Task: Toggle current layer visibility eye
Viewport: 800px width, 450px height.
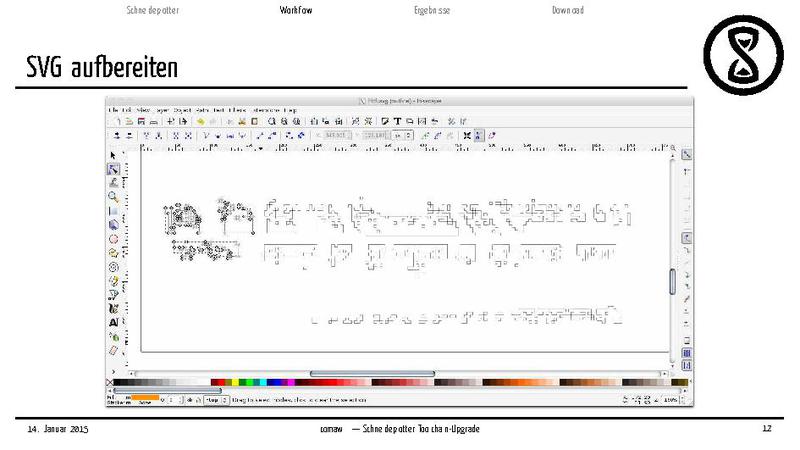Action: point(190,401)
